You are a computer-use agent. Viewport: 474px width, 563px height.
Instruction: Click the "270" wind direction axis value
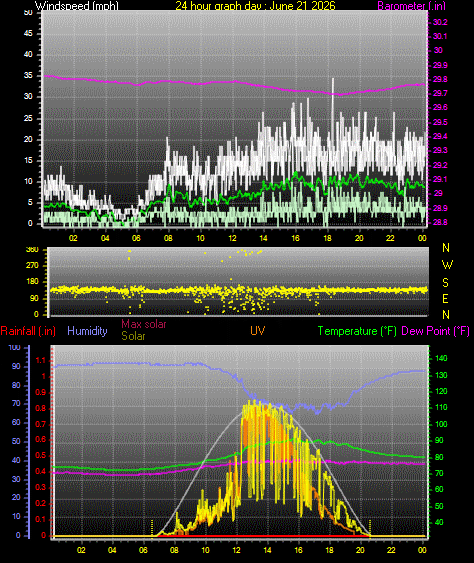[32, 265]
